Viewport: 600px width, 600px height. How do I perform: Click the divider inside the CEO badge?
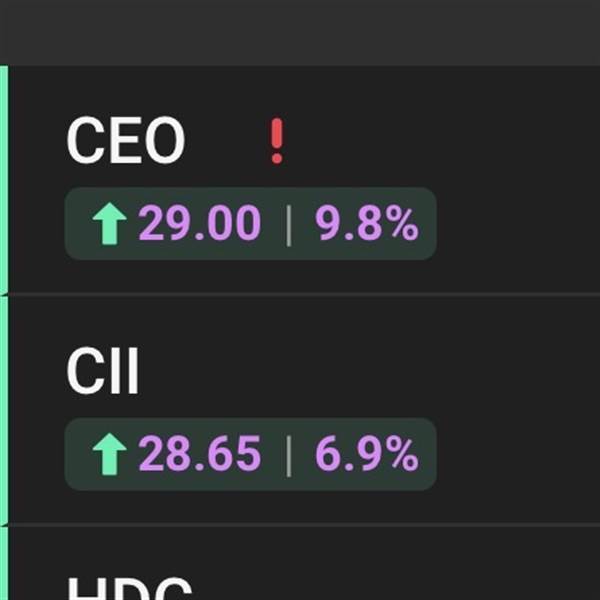(x=289, y=225)
